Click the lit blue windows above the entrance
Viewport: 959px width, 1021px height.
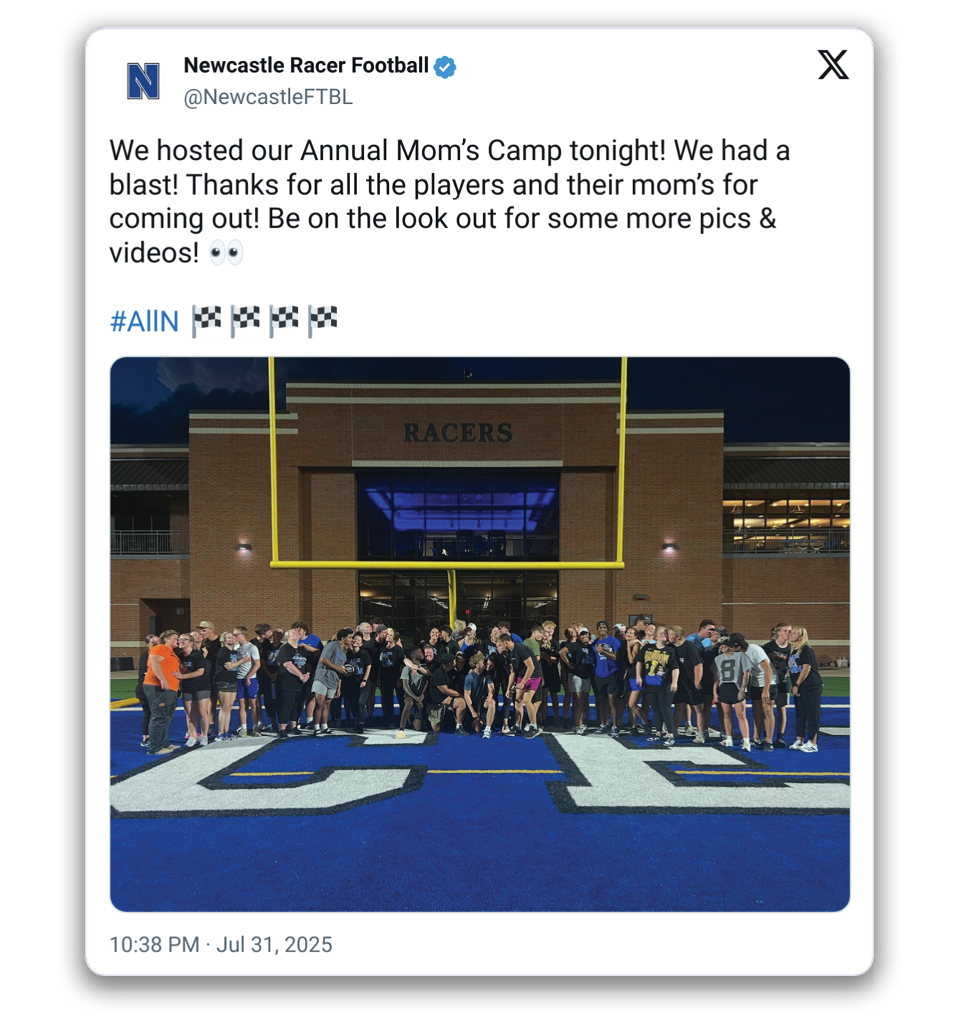click(458, 512)
